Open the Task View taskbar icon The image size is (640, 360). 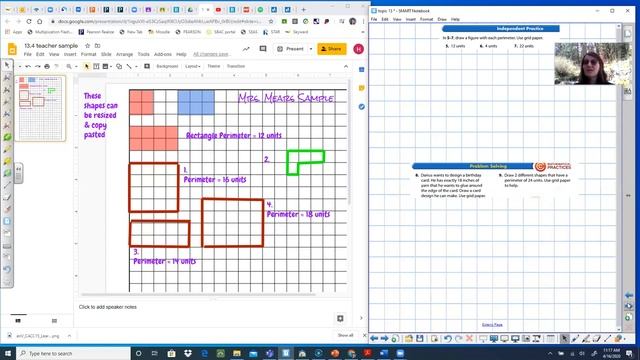[x=155, y=353]
